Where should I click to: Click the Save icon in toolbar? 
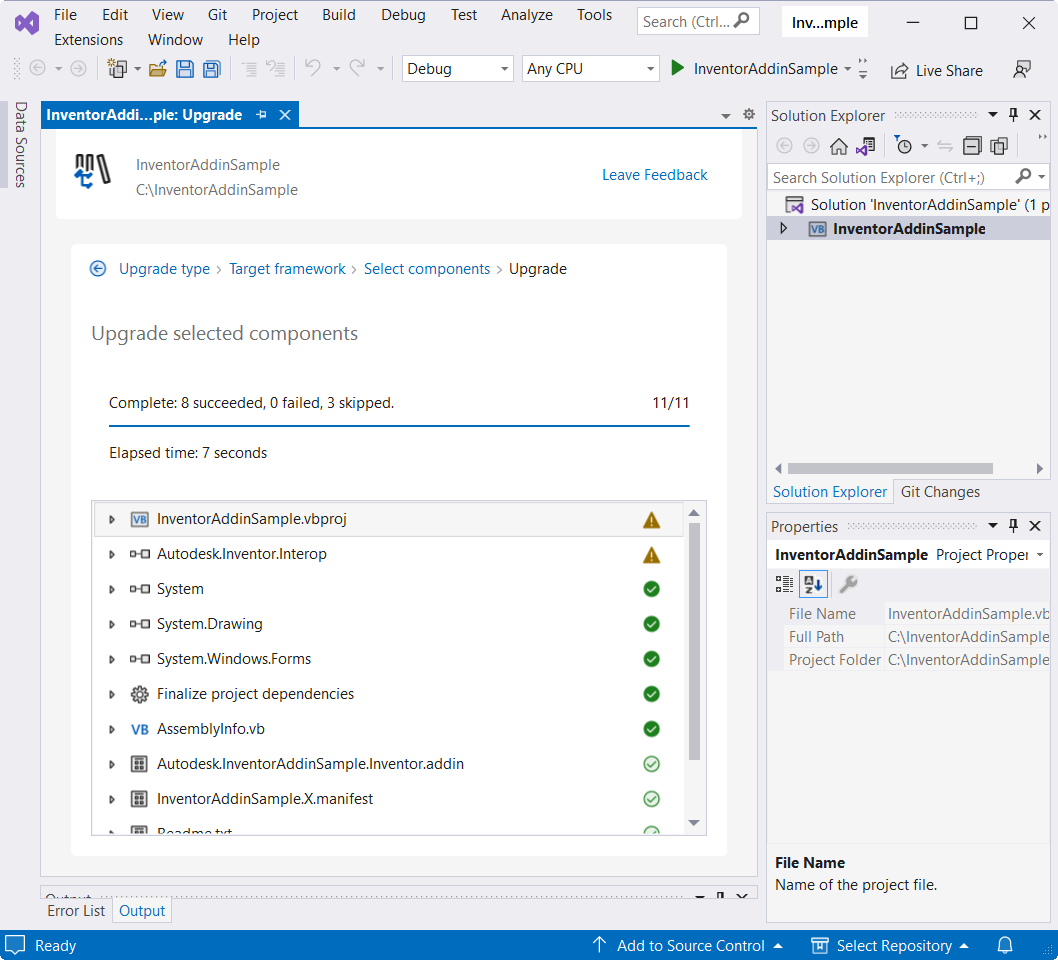coord(184,69)
